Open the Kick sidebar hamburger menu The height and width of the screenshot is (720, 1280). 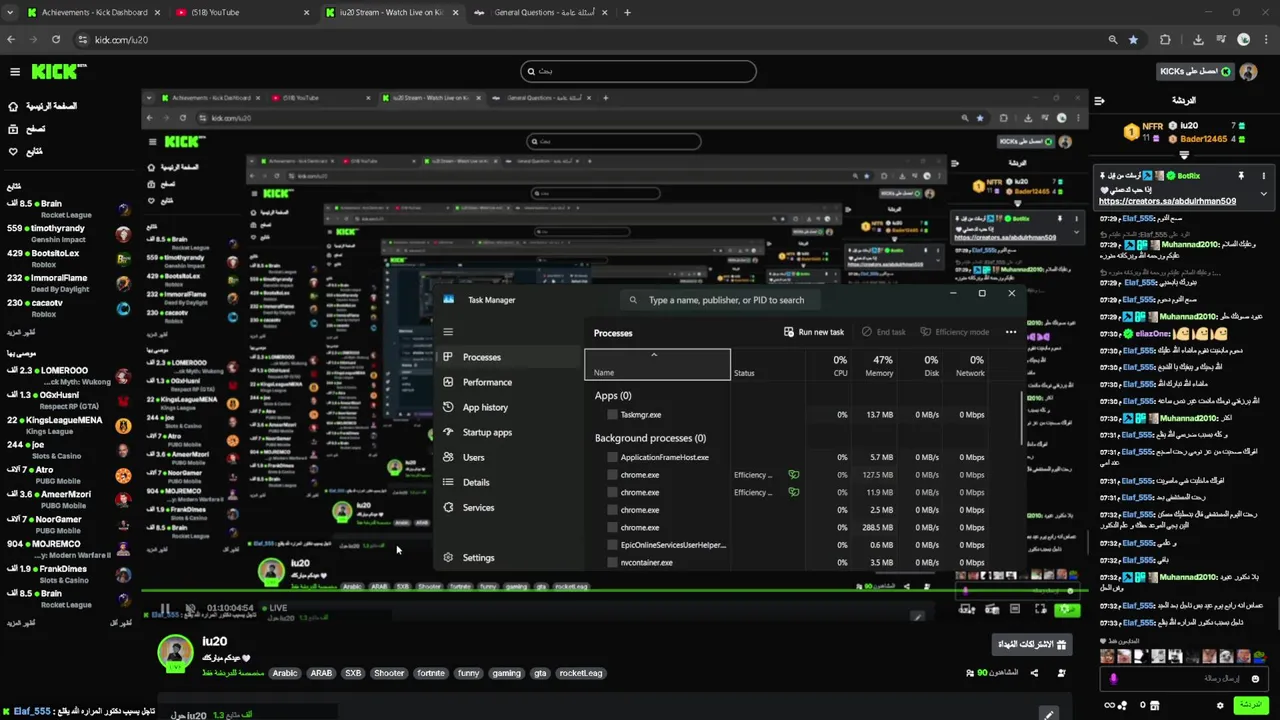point(15,72)
